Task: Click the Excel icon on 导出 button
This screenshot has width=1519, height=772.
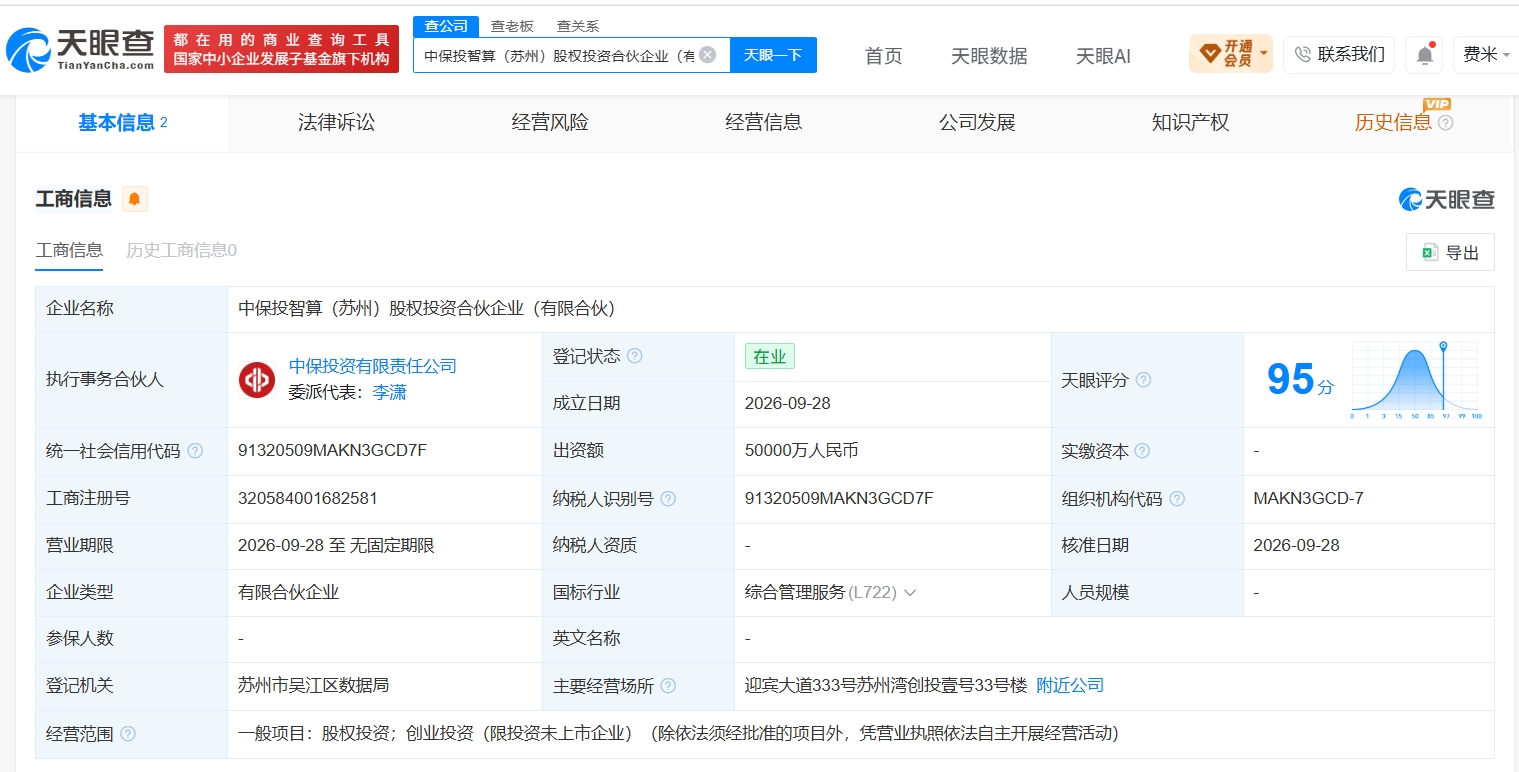Action: coord(1430,253)
